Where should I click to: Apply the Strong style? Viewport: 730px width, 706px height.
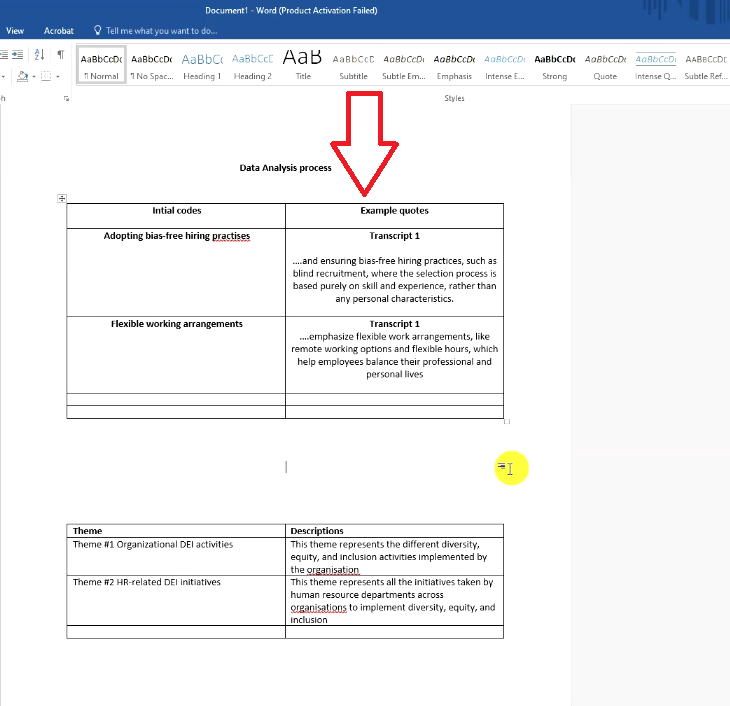click(x=555, y=65)
